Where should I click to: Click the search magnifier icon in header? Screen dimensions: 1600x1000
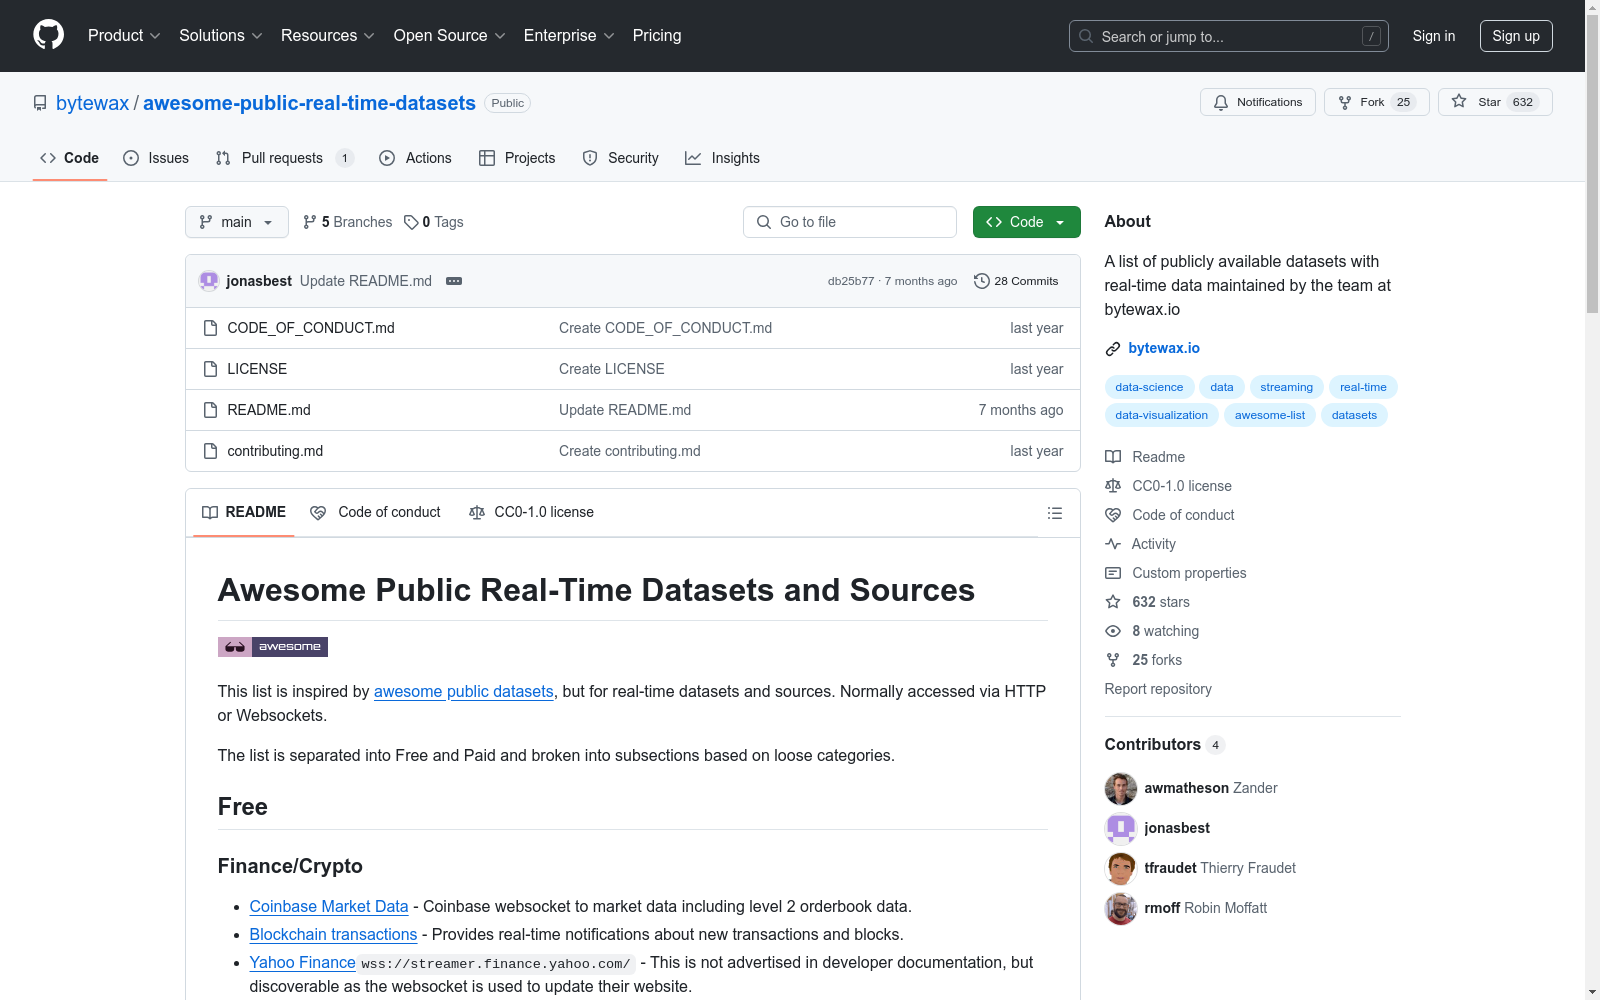(1086, 36)
